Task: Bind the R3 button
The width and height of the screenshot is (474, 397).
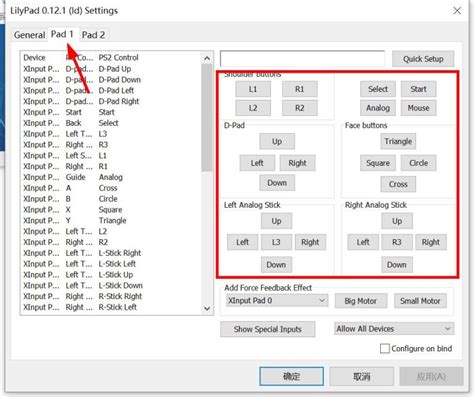Action: pos(397,242)
